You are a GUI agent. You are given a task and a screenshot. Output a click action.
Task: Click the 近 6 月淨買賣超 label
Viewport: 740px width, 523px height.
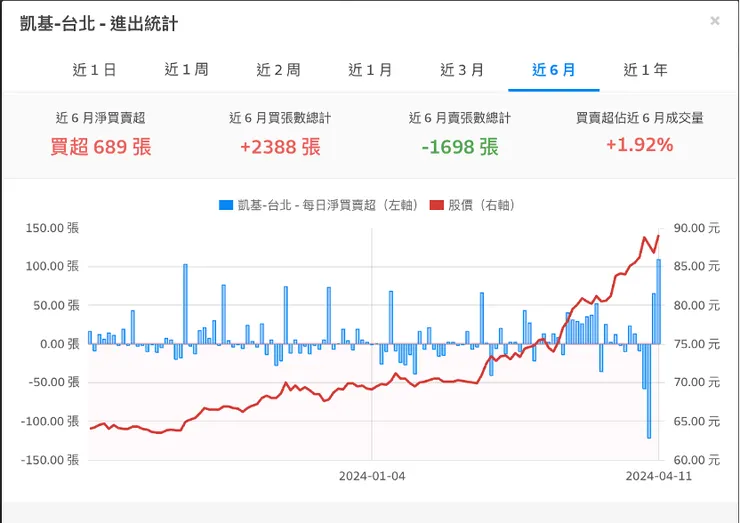[x=101, y=118]
